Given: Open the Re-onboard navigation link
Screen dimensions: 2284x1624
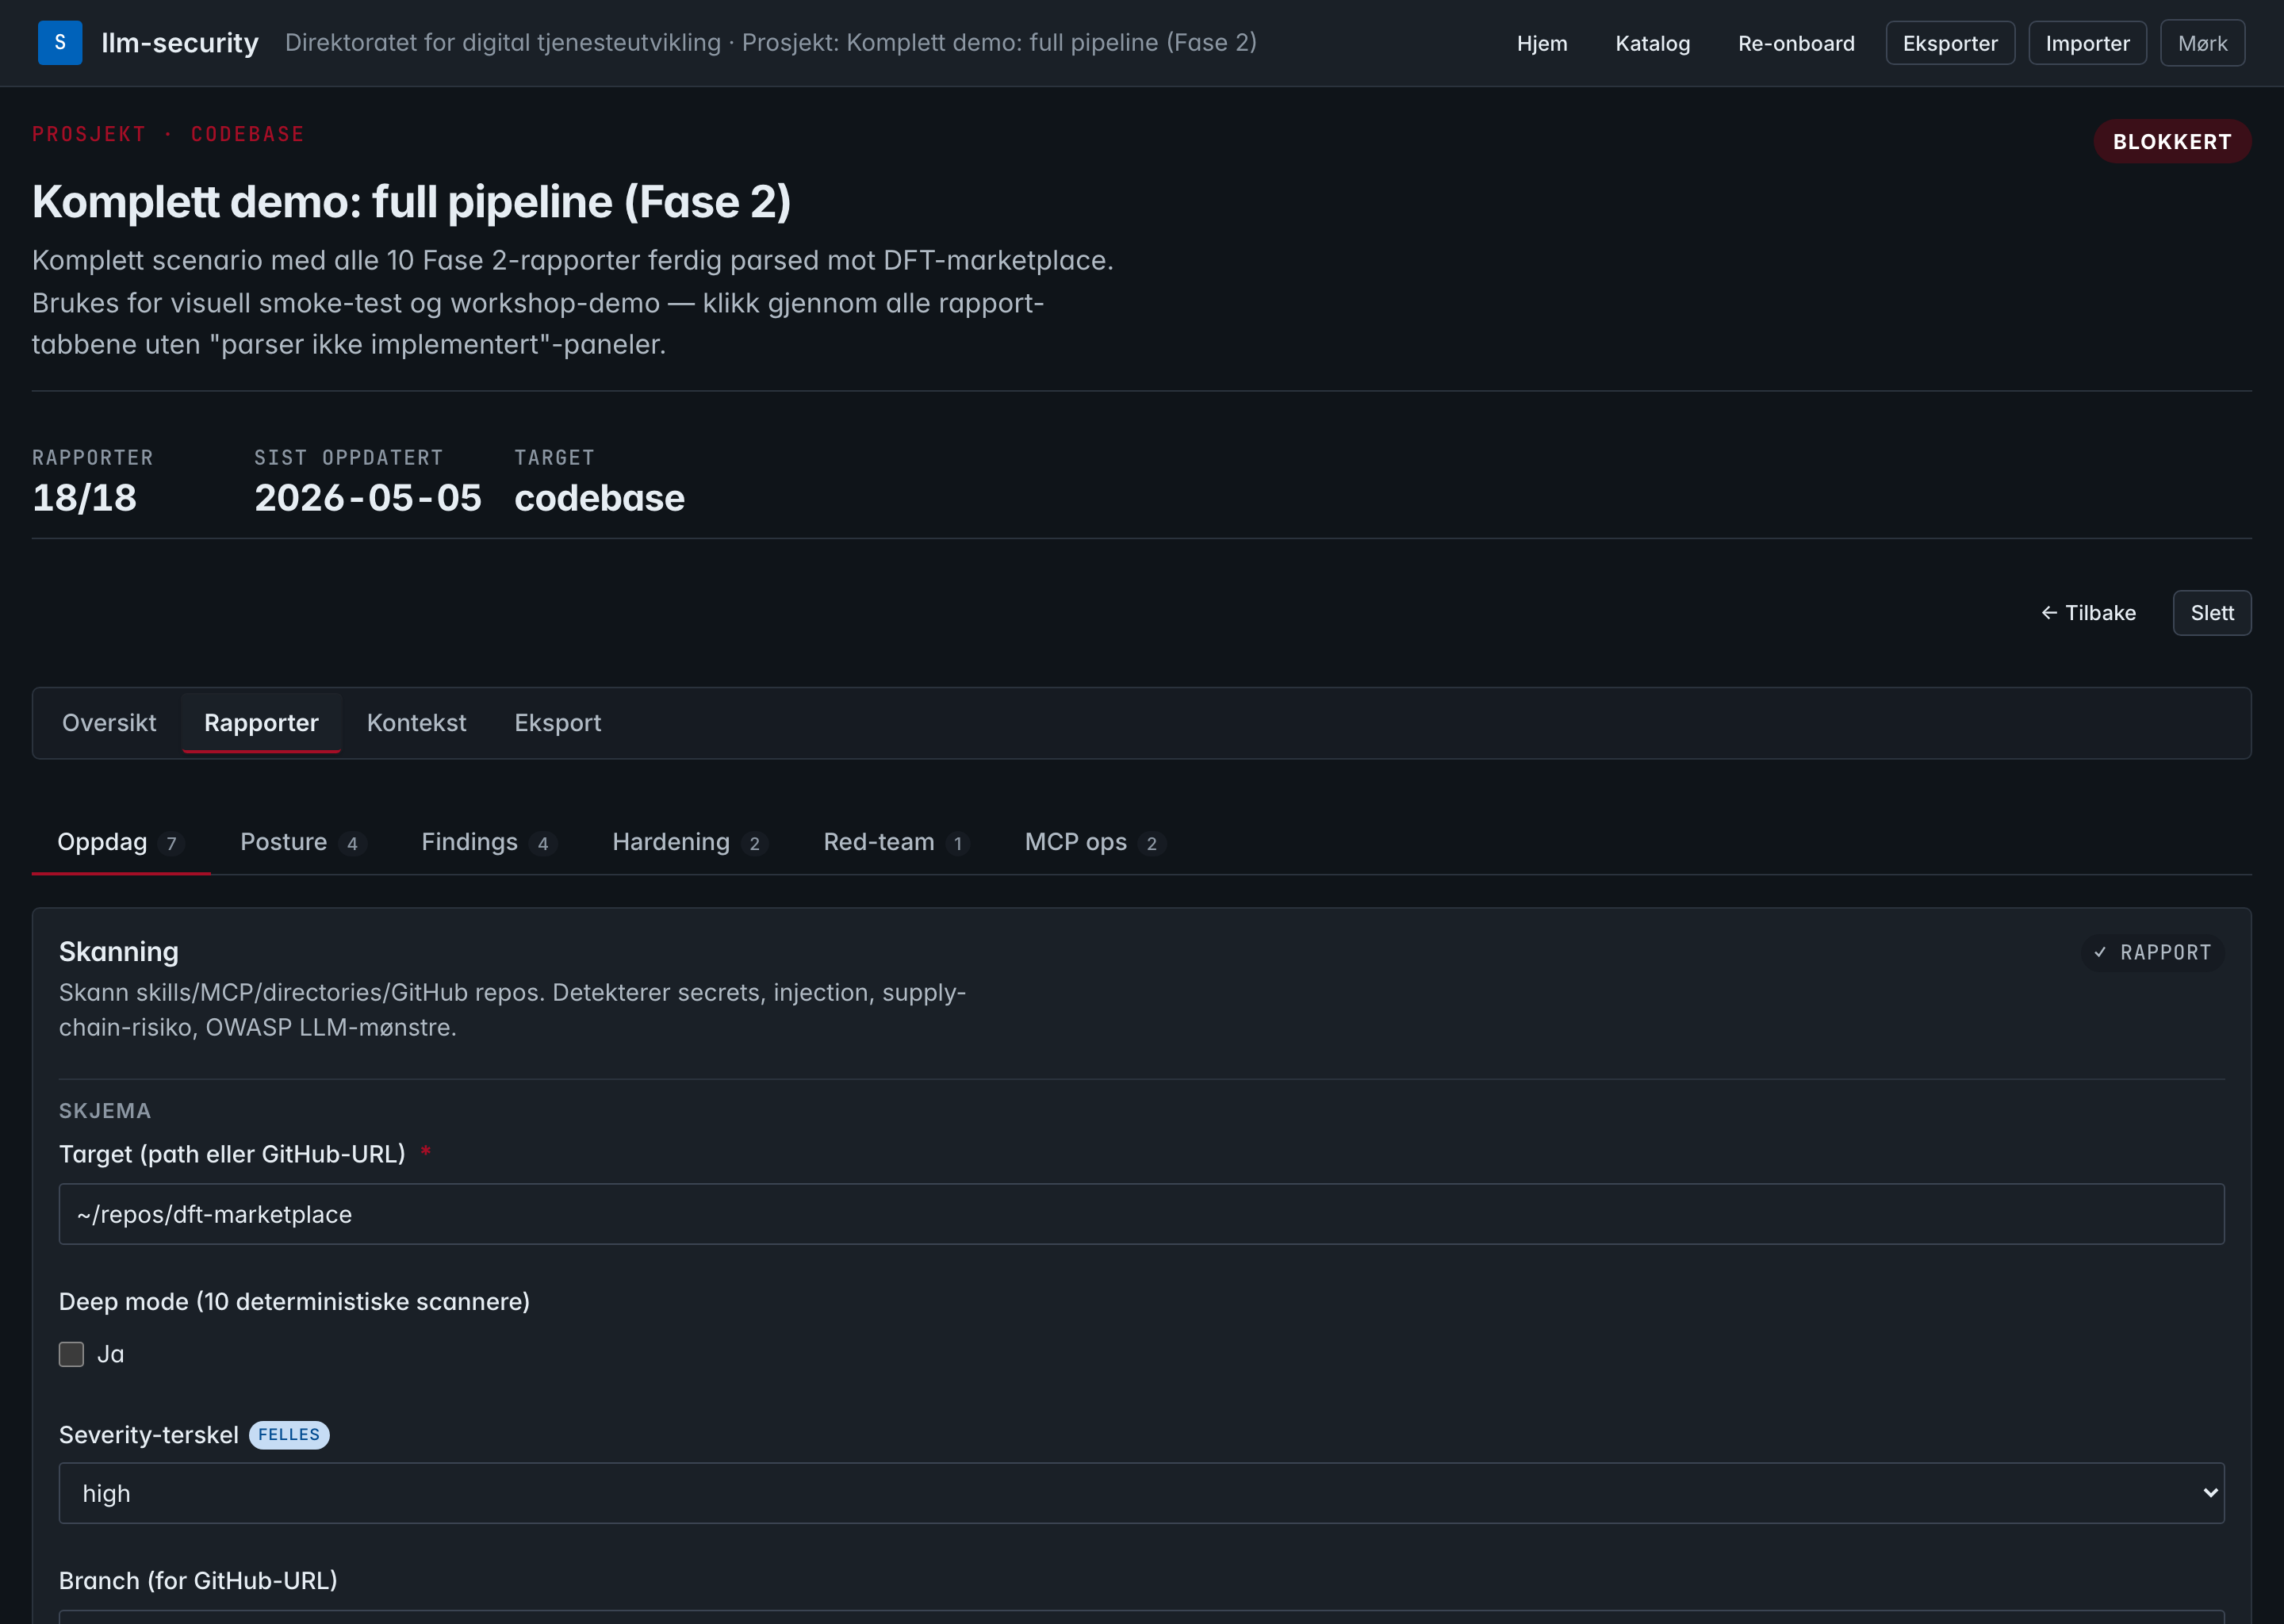Looking at the screenshot, I should coord(1796,43).
